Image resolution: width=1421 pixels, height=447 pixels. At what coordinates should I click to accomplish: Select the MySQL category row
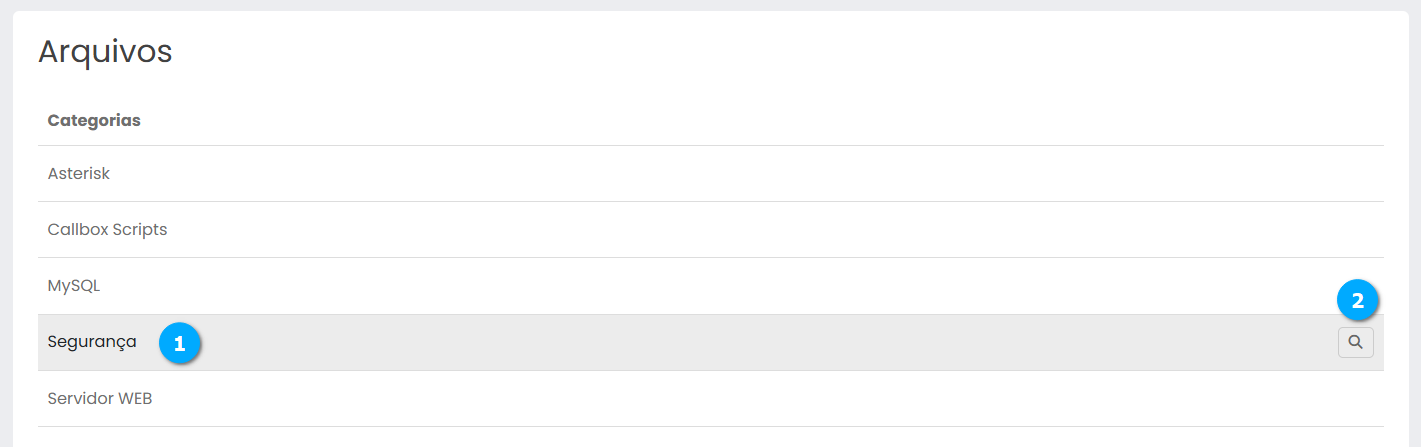tap(74, 286)
